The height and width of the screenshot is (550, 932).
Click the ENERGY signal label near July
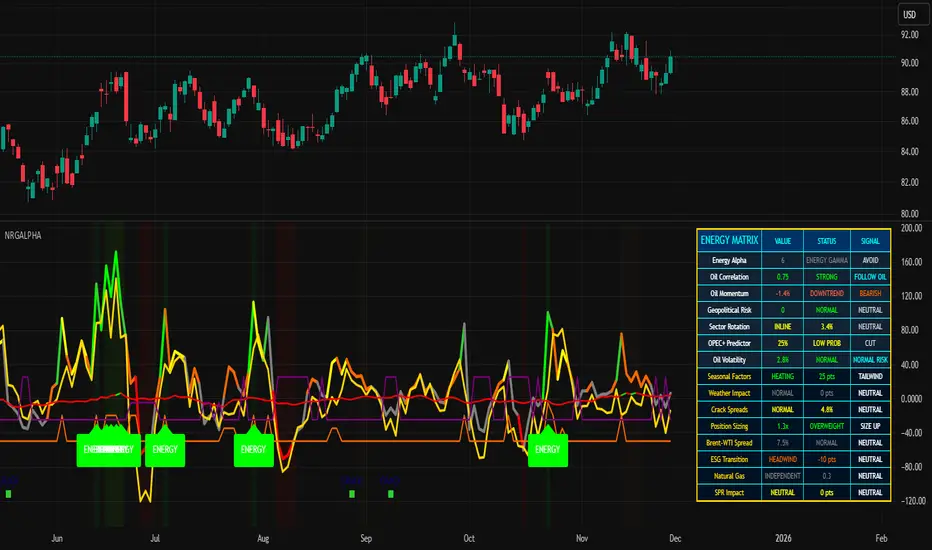165,450
